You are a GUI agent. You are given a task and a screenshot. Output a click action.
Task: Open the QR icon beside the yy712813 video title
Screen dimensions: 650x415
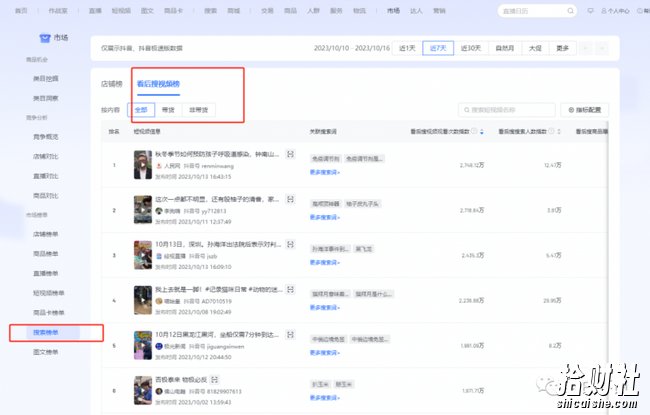pos(291,199)
